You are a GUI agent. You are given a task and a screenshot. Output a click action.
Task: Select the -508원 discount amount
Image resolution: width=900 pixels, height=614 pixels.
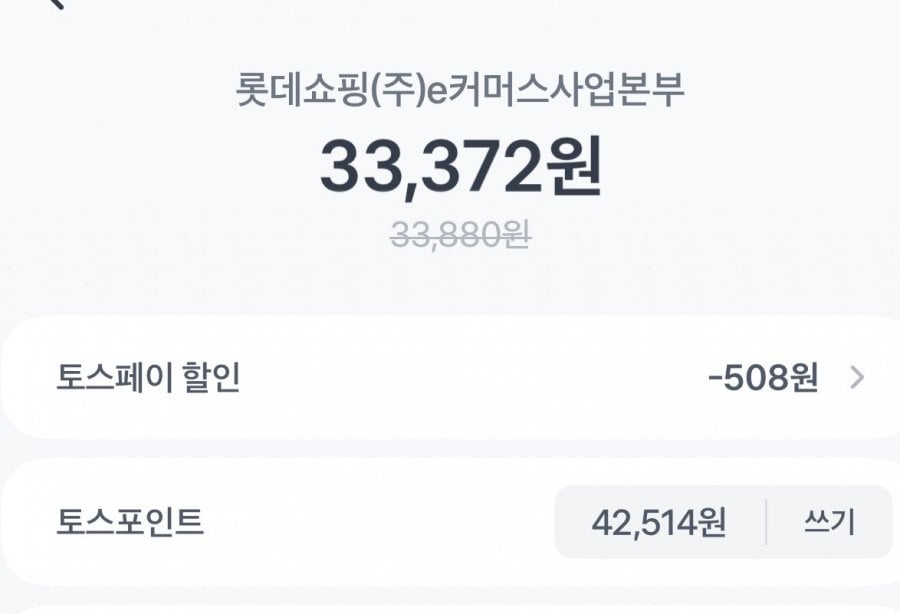coord(762,378)
